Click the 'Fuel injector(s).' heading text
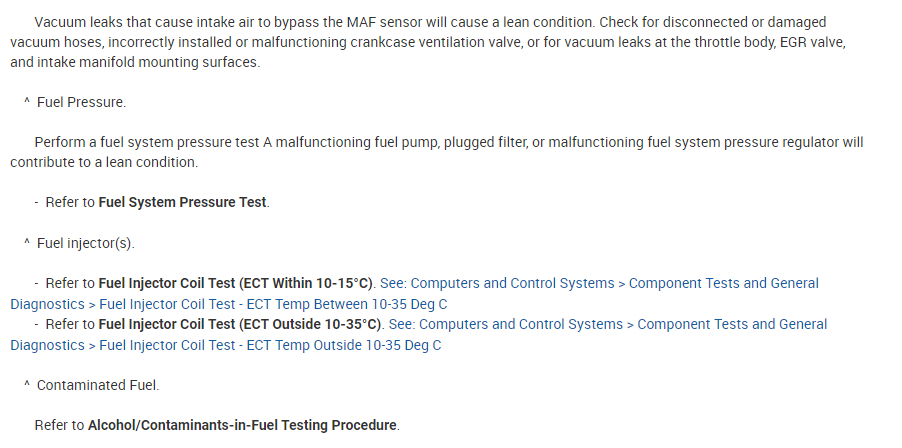Viewport: 902px width, 448px height. coord(85,243)
